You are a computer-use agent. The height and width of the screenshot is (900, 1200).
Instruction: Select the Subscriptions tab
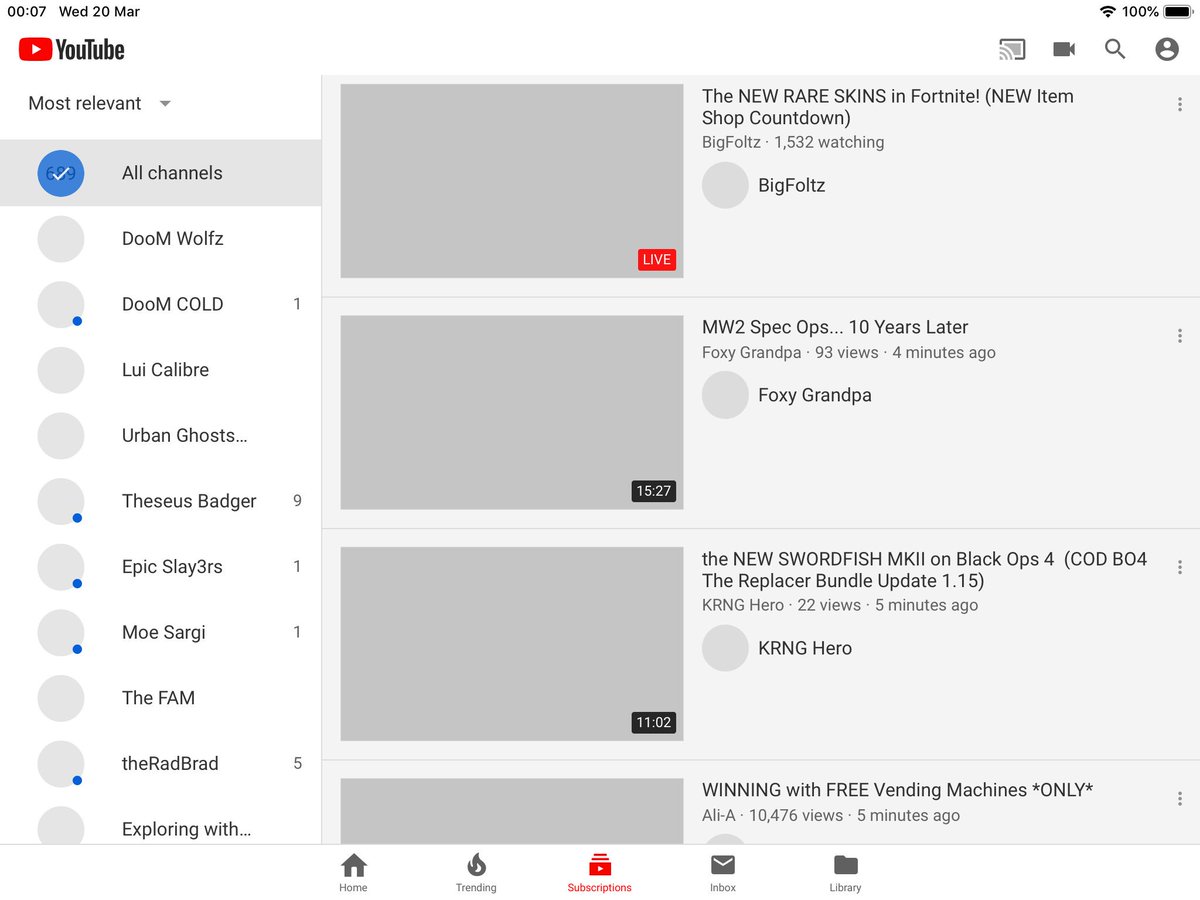pos(599,873)
